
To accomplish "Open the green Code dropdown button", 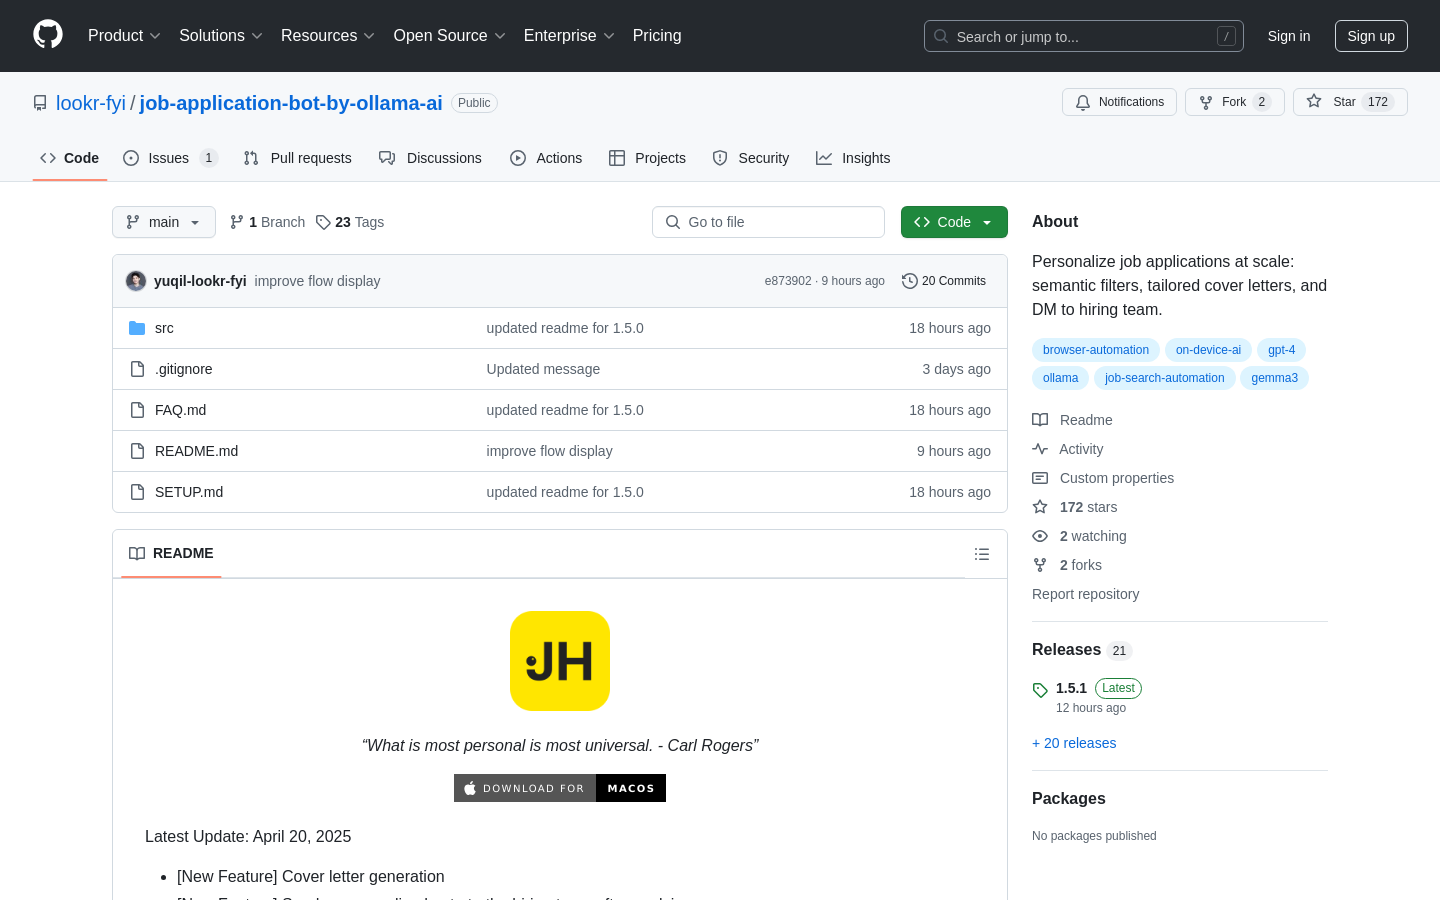I will coord(954,222).
